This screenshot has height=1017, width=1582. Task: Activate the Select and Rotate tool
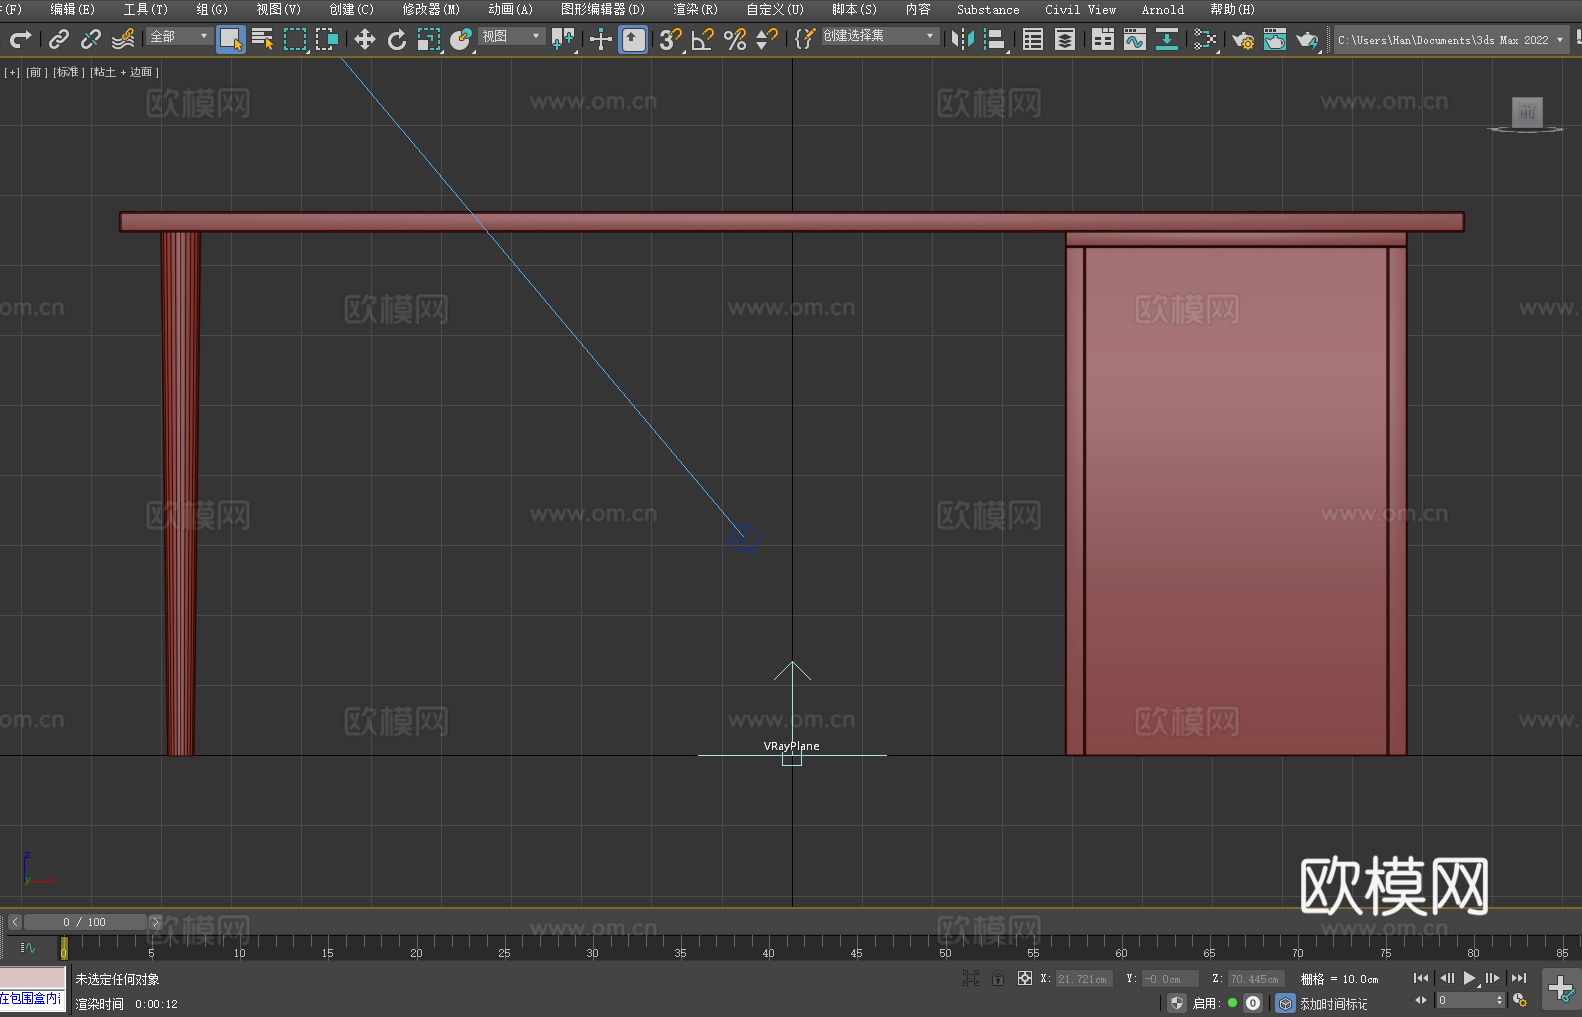(397, 39)
